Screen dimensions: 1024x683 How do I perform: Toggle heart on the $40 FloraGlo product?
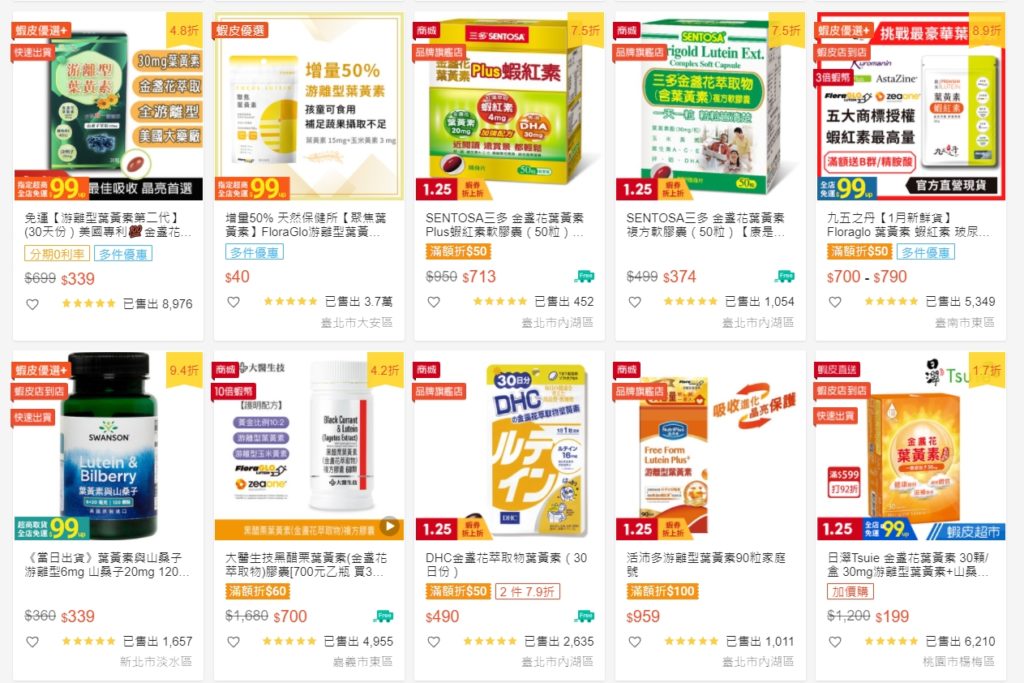233,302
